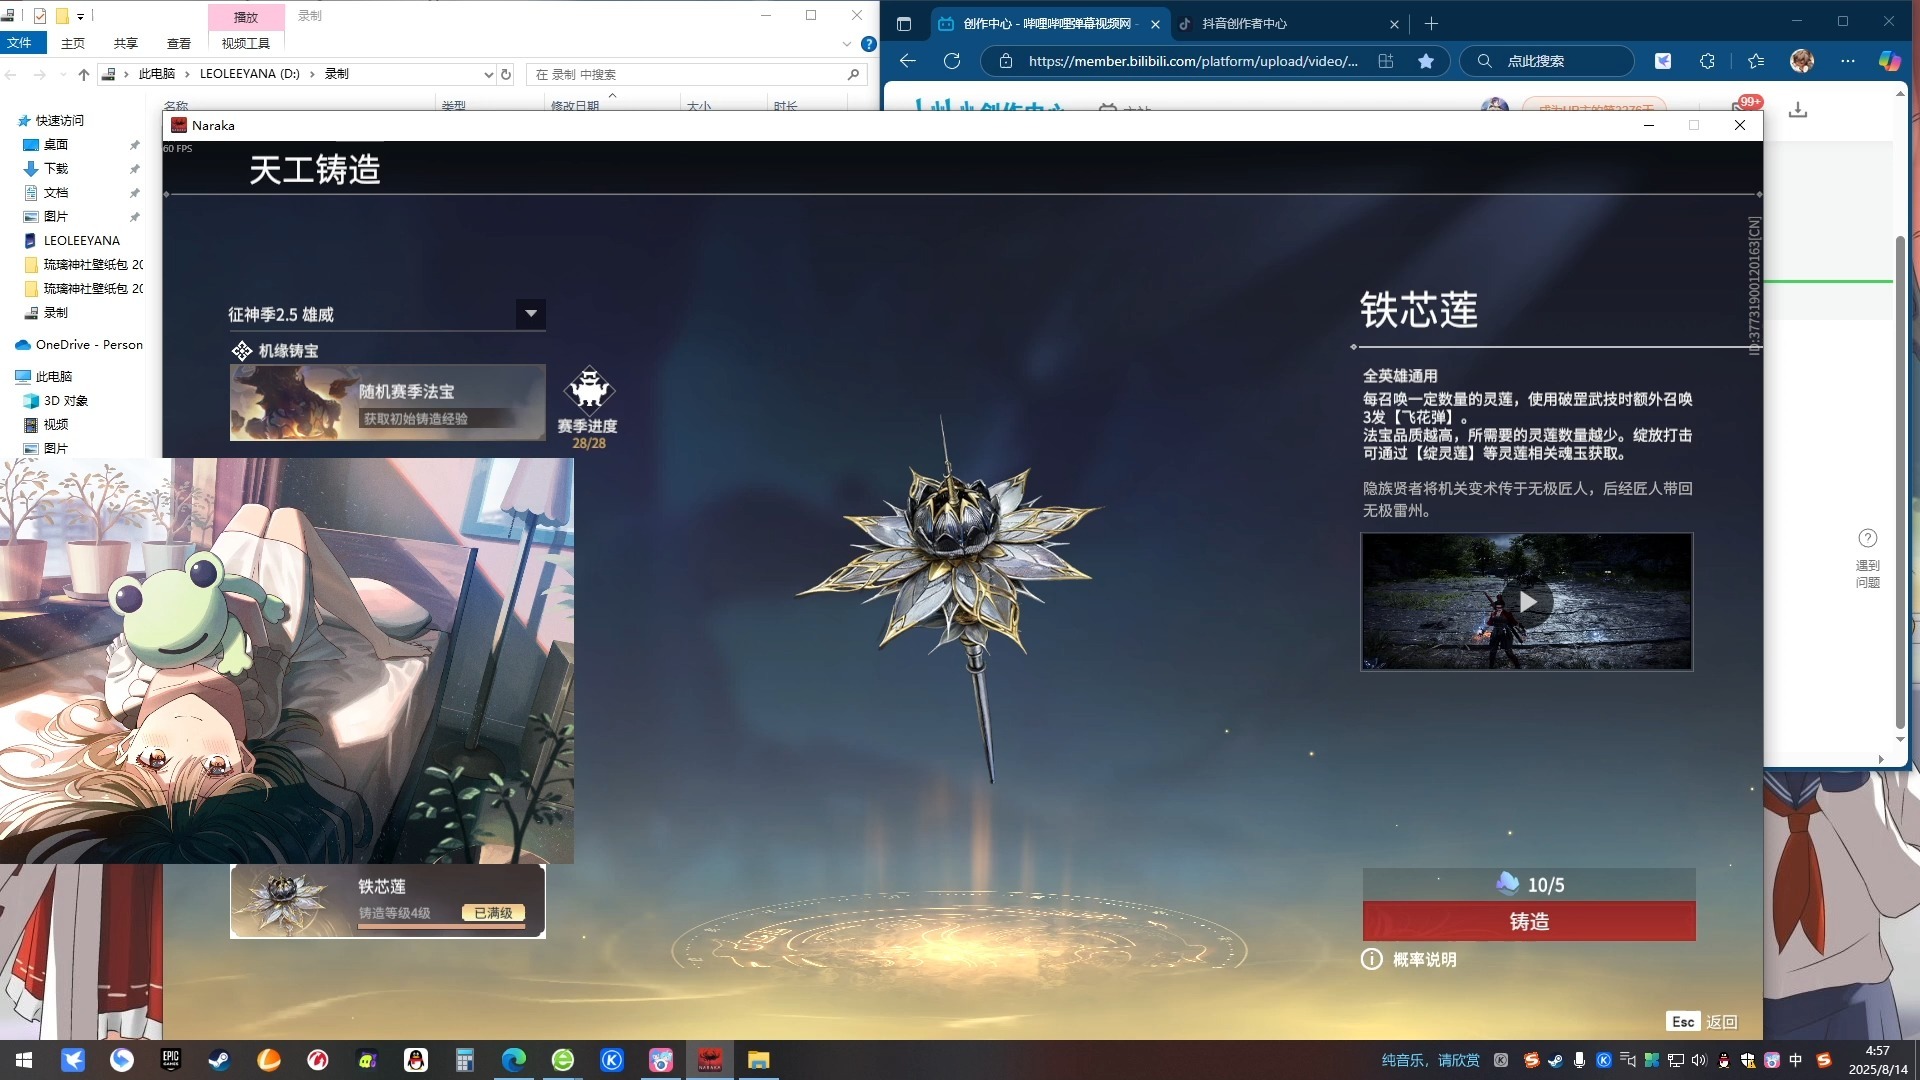
Task: Open the Copilot icon in Edge
Action: [x=1889, y=61]
